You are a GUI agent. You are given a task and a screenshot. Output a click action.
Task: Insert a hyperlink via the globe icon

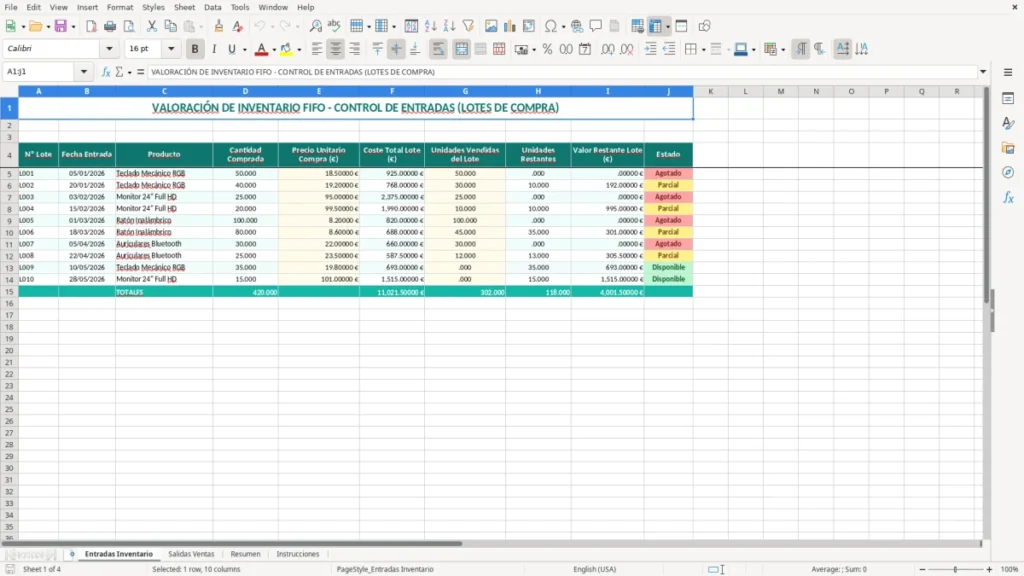click(577, 26)
